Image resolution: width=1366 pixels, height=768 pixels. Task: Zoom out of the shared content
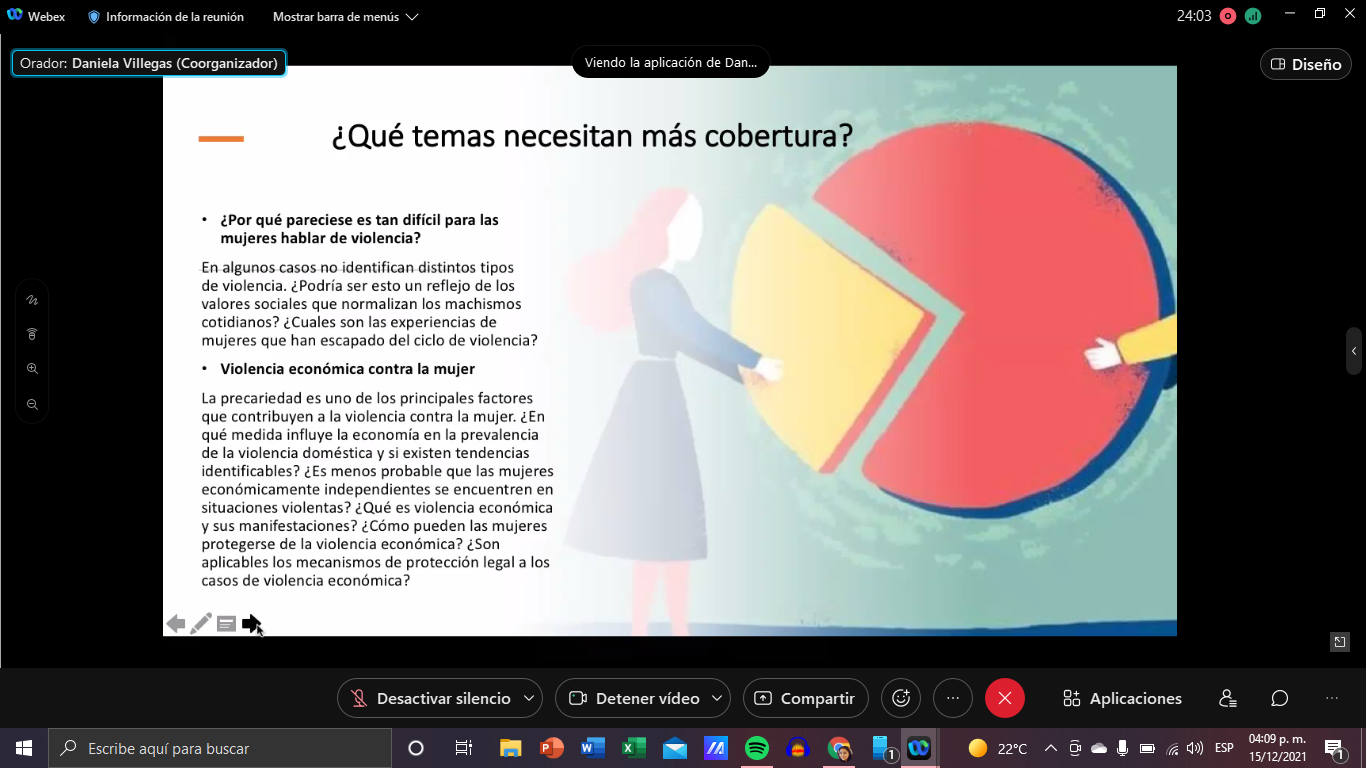tap(32, 404)
